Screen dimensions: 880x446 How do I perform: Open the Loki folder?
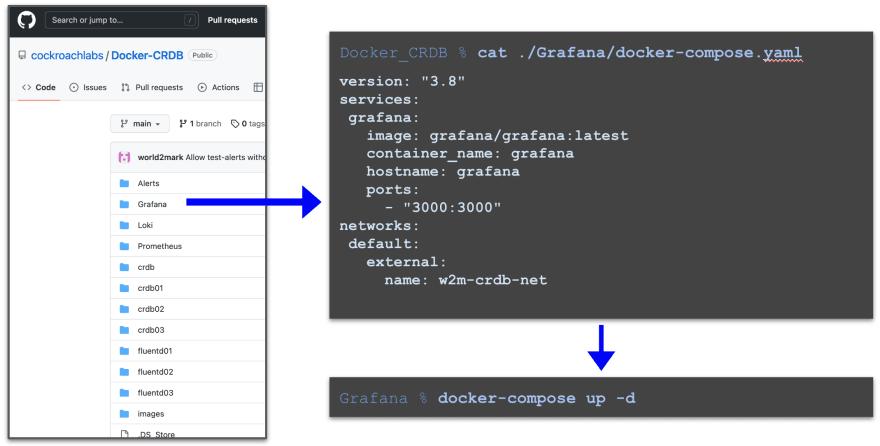145,225
